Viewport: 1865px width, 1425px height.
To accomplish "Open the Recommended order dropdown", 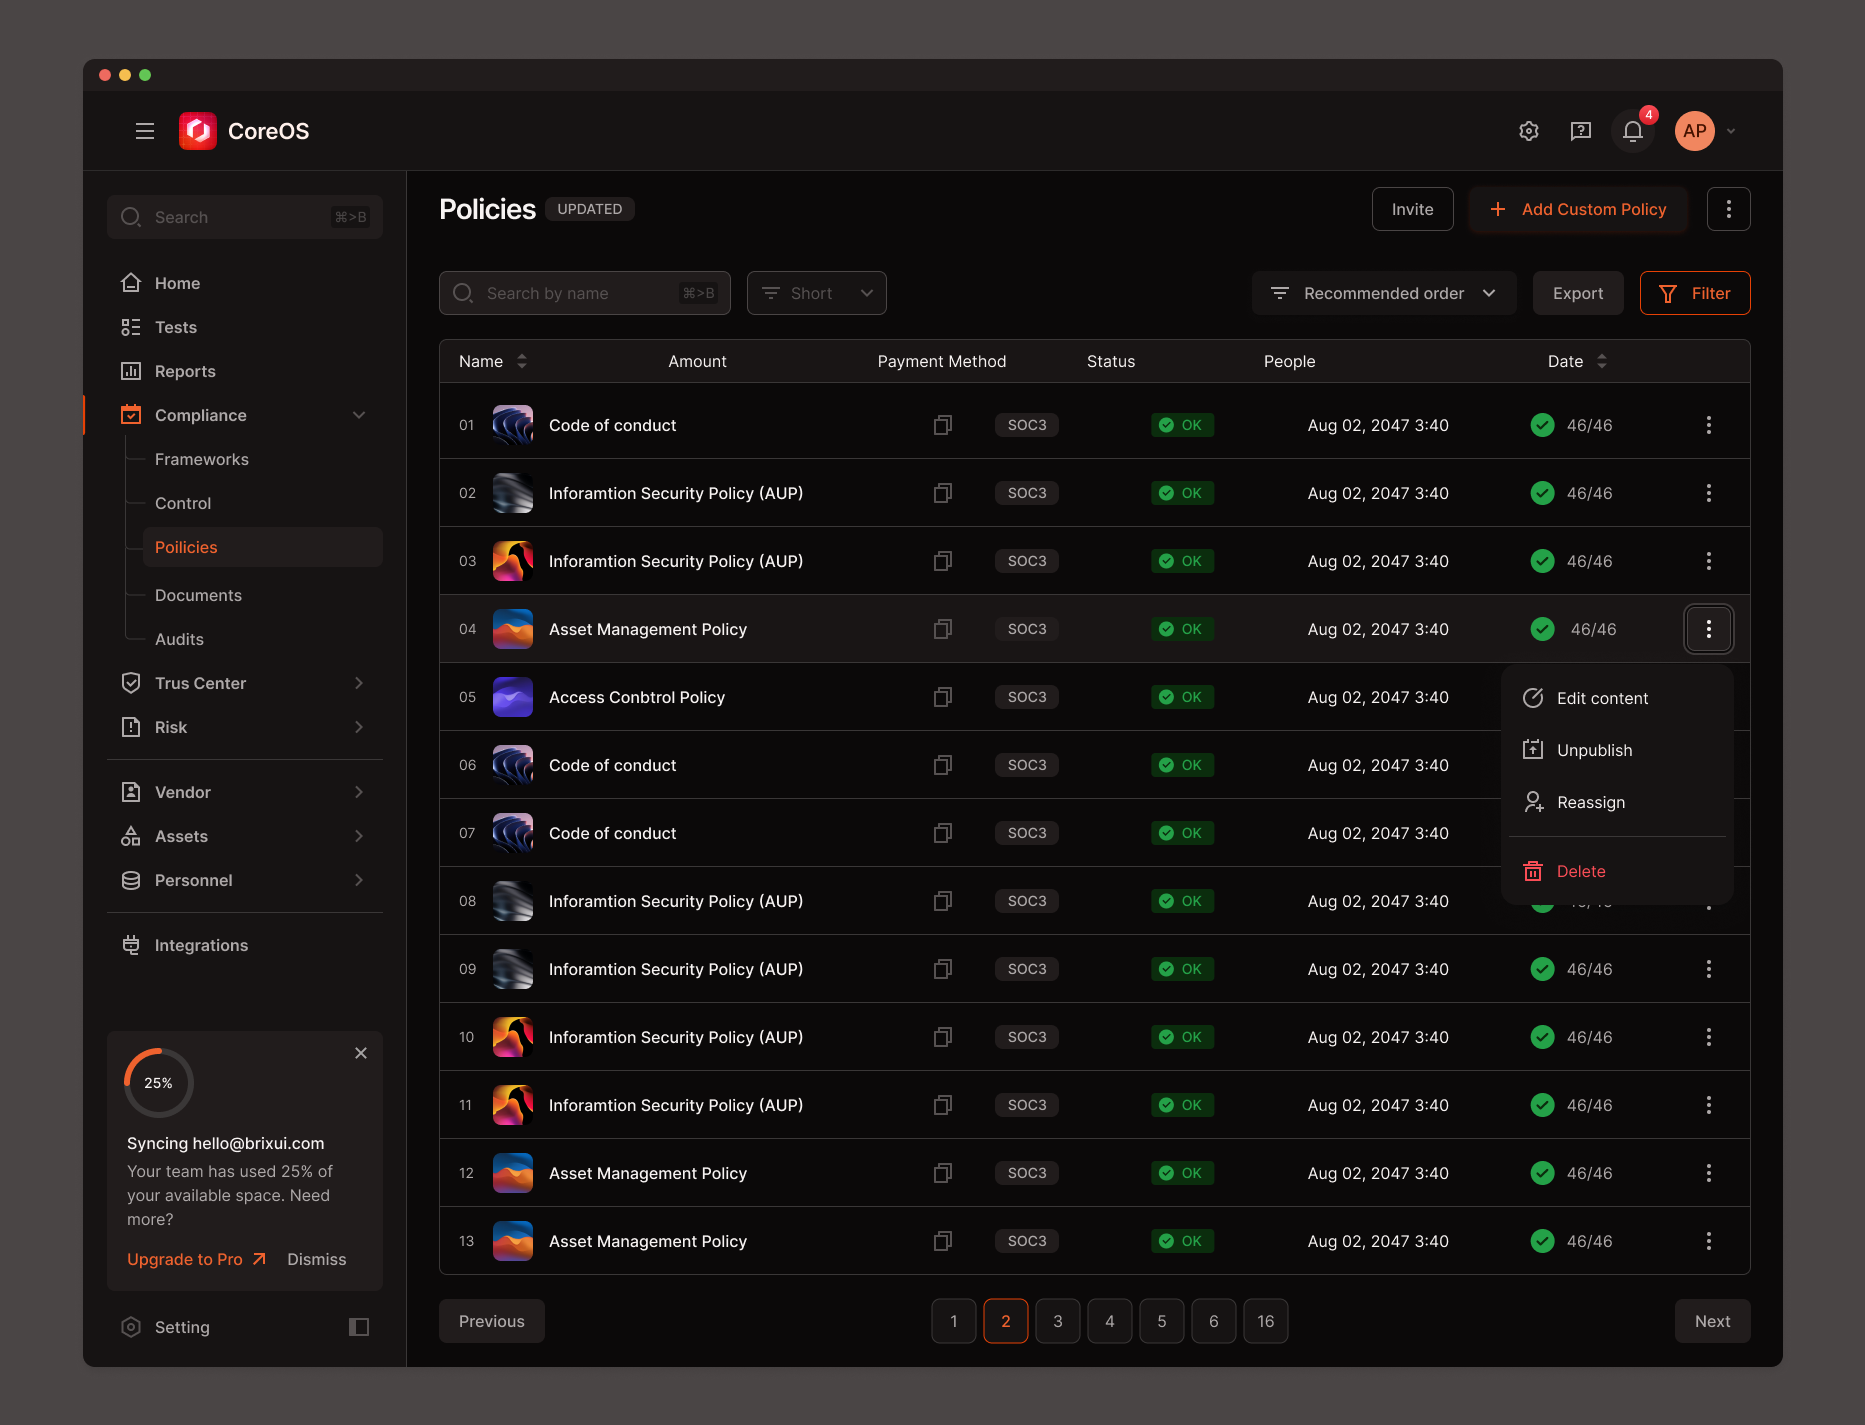I will [x=1383, y=293].
